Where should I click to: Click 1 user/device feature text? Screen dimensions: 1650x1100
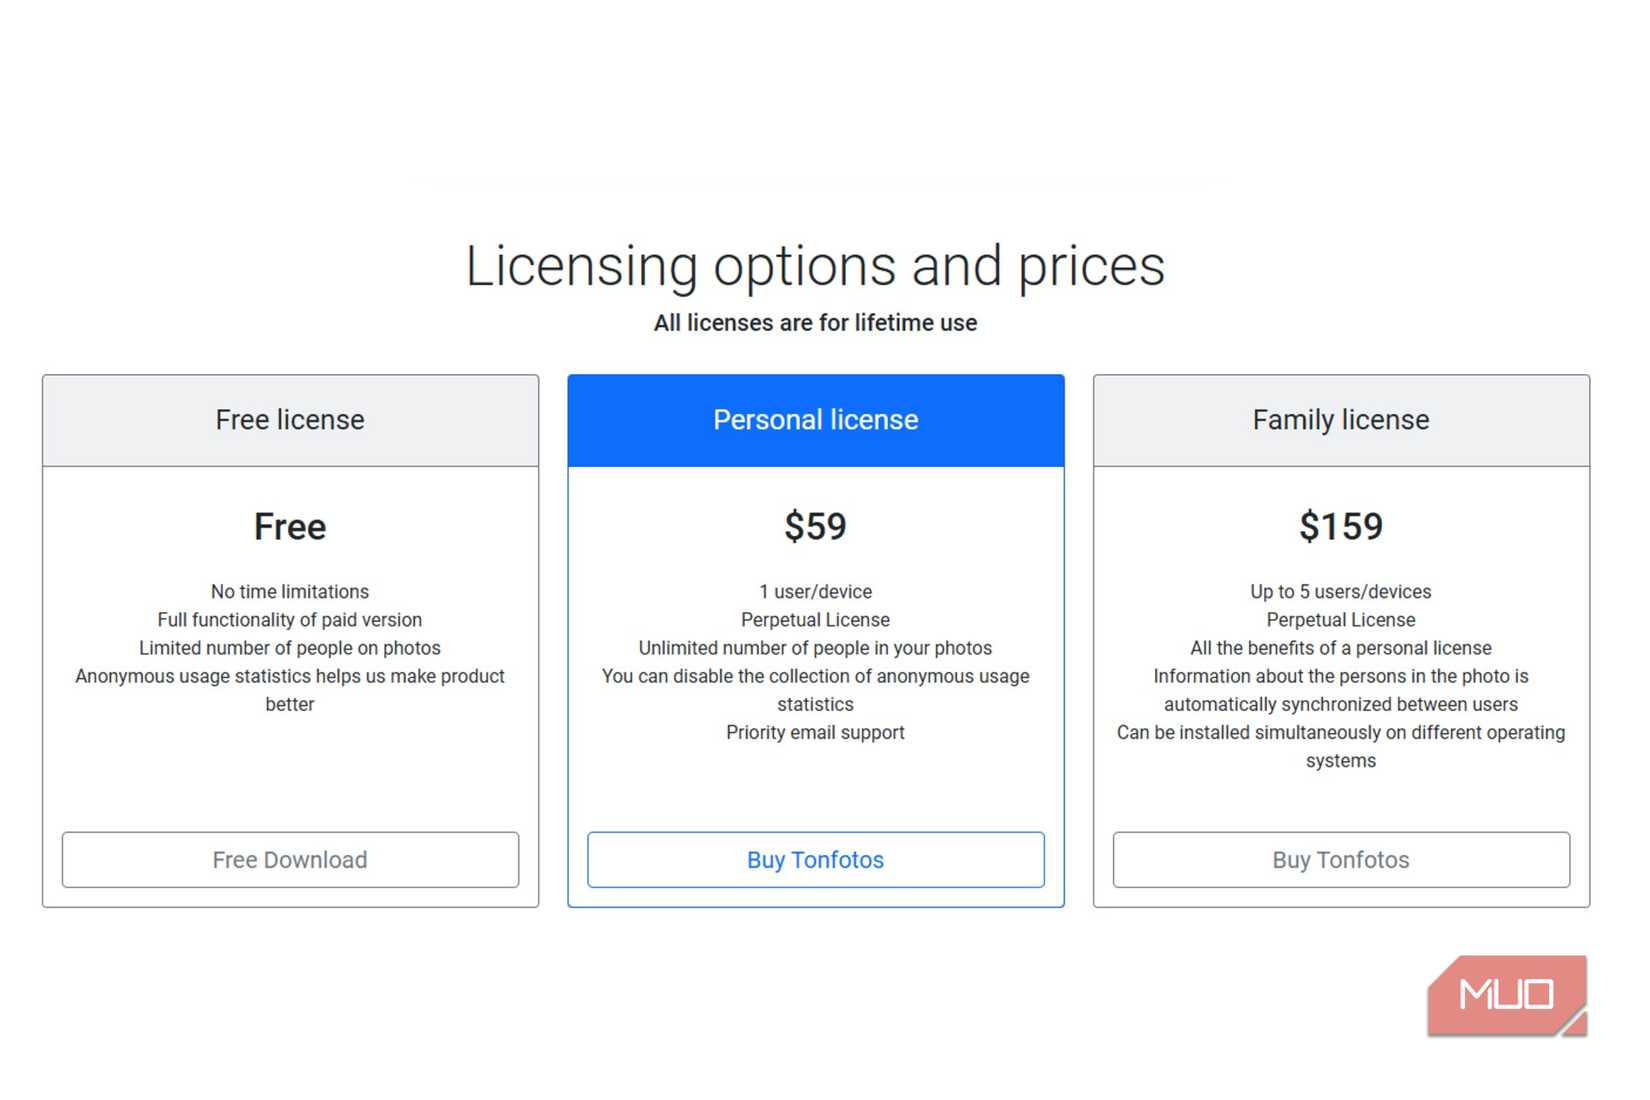815,591
